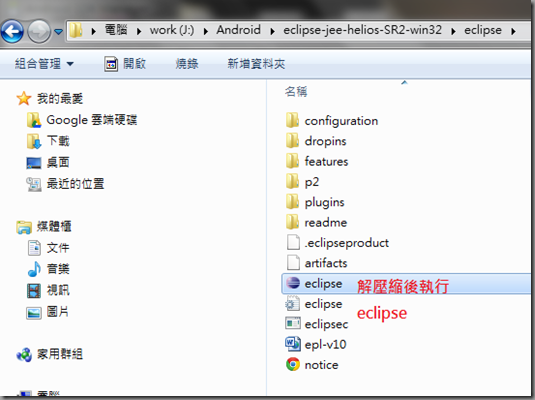Click the 視訊 film icon
The width and height of the screenshot is (535, 400).
34,291
